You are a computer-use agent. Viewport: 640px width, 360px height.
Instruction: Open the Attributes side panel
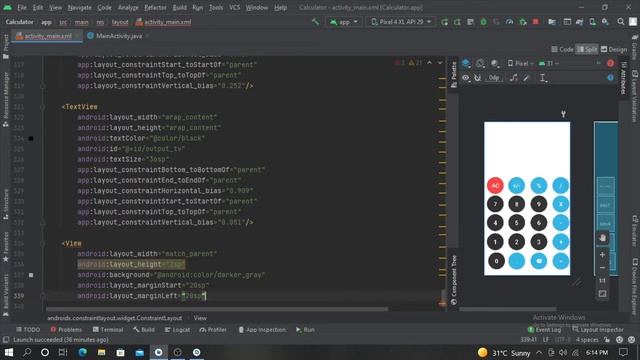click(x=623, y=78)
